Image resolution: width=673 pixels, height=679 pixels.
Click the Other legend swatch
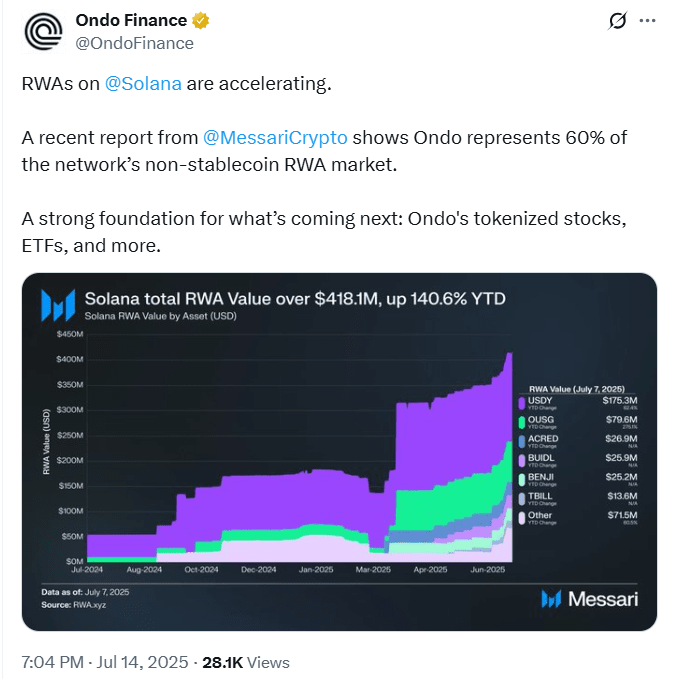pyautogui.click(x=521, y=517)
